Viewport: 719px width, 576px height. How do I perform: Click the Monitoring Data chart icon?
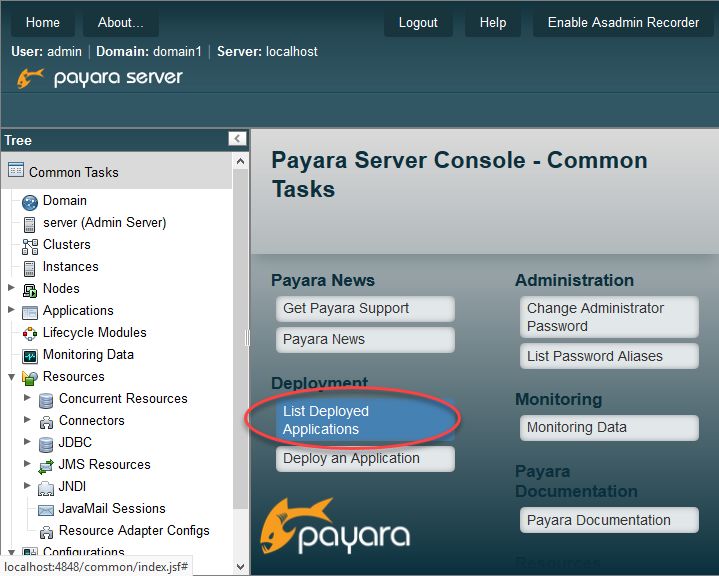point(30,356)
